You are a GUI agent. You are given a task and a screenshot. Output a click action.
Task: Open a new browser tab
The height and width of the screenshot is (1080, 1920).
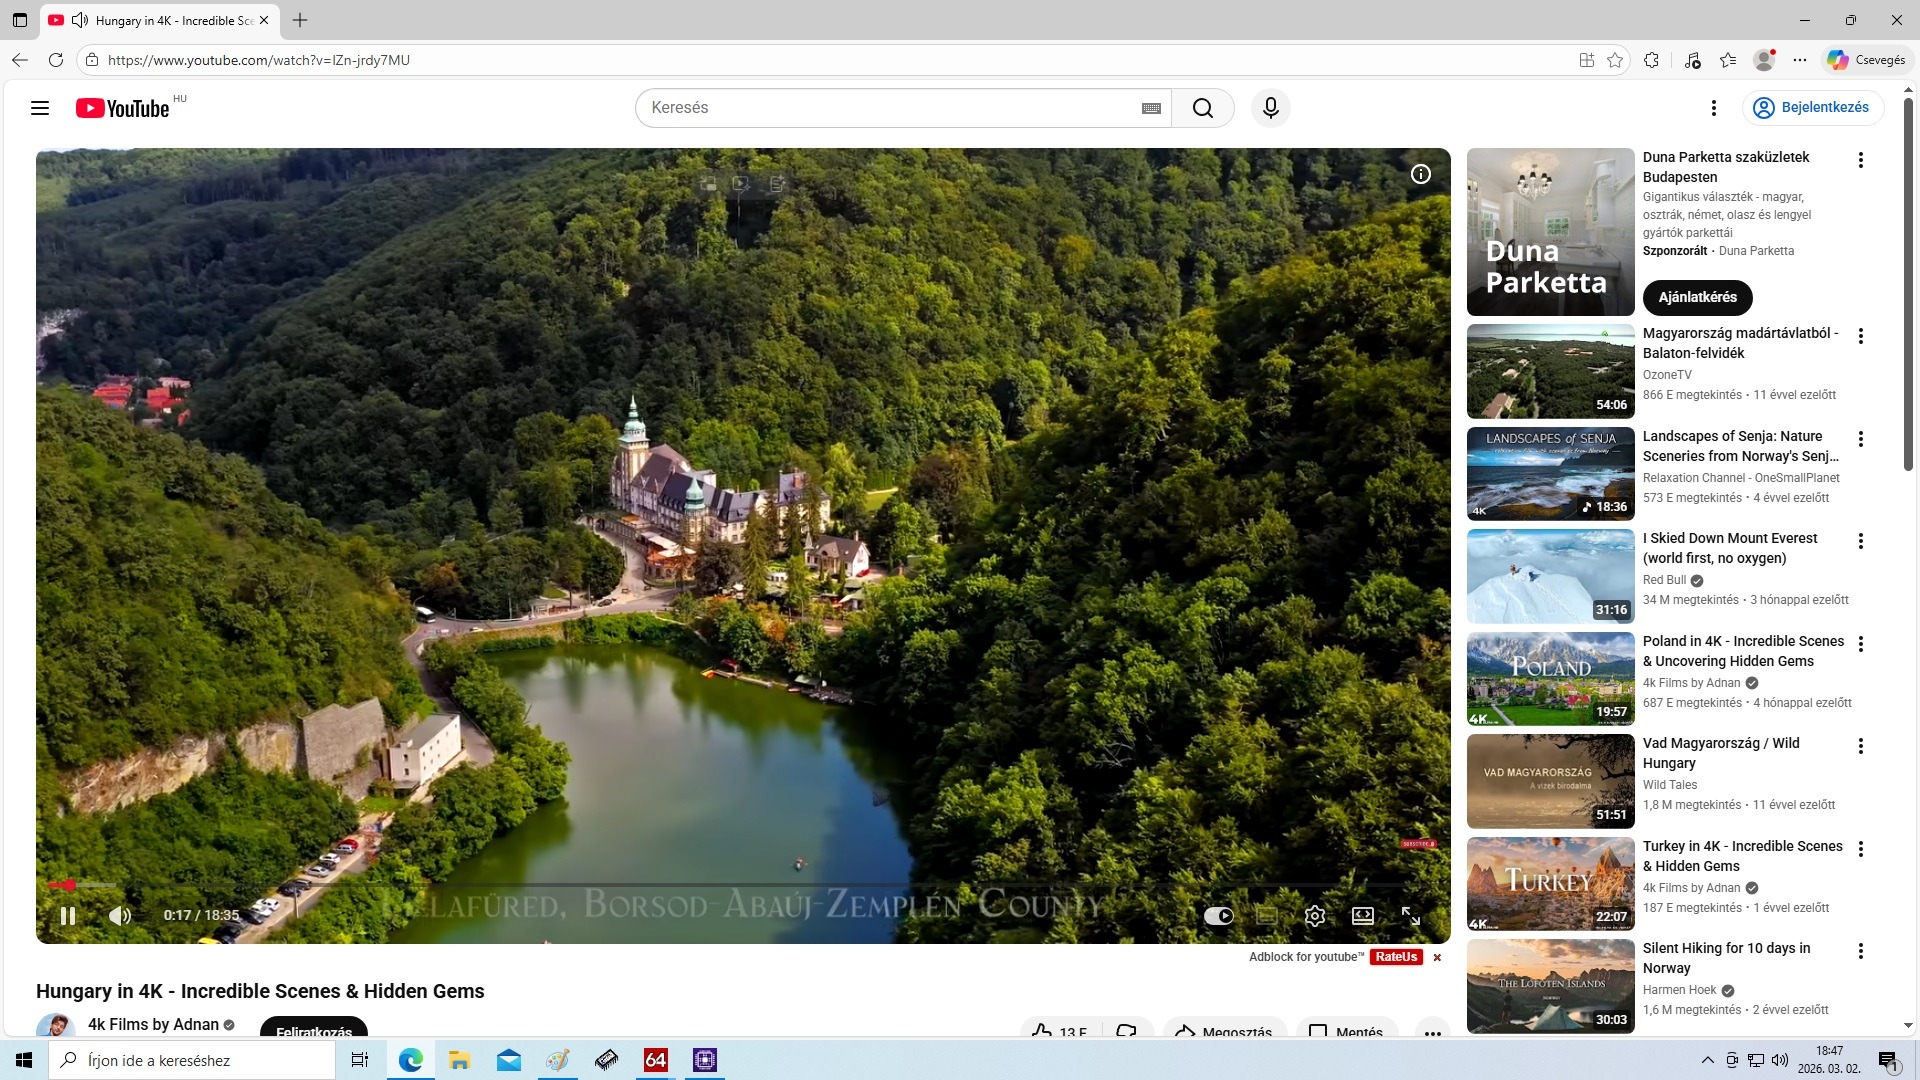tap(300, 20)
